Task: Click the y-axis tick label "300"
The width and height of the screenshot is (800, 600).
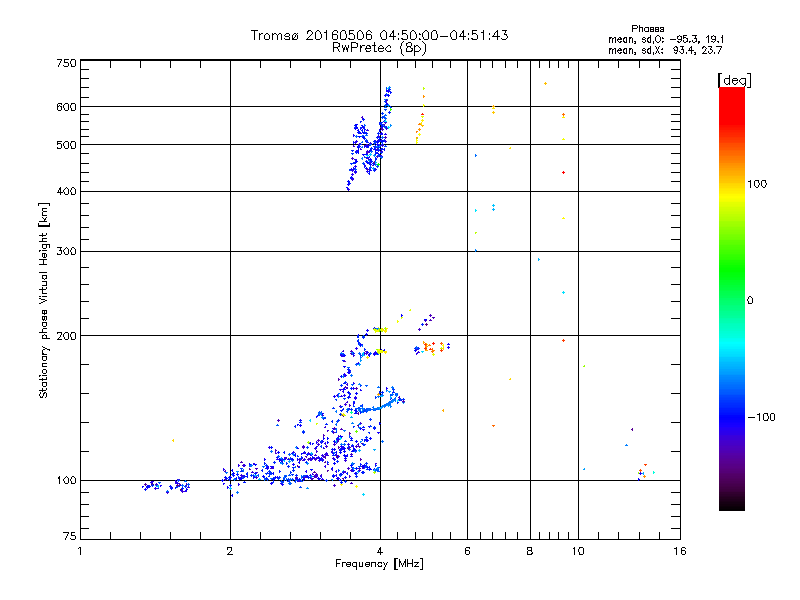Action: [x=66, y=251]
